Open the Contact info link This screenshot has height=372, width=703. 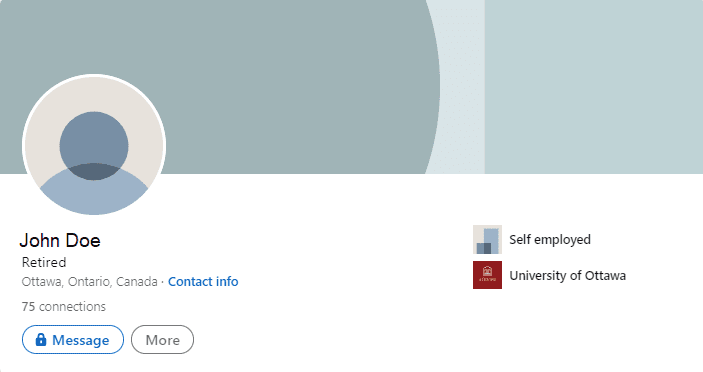coord(203,281)
